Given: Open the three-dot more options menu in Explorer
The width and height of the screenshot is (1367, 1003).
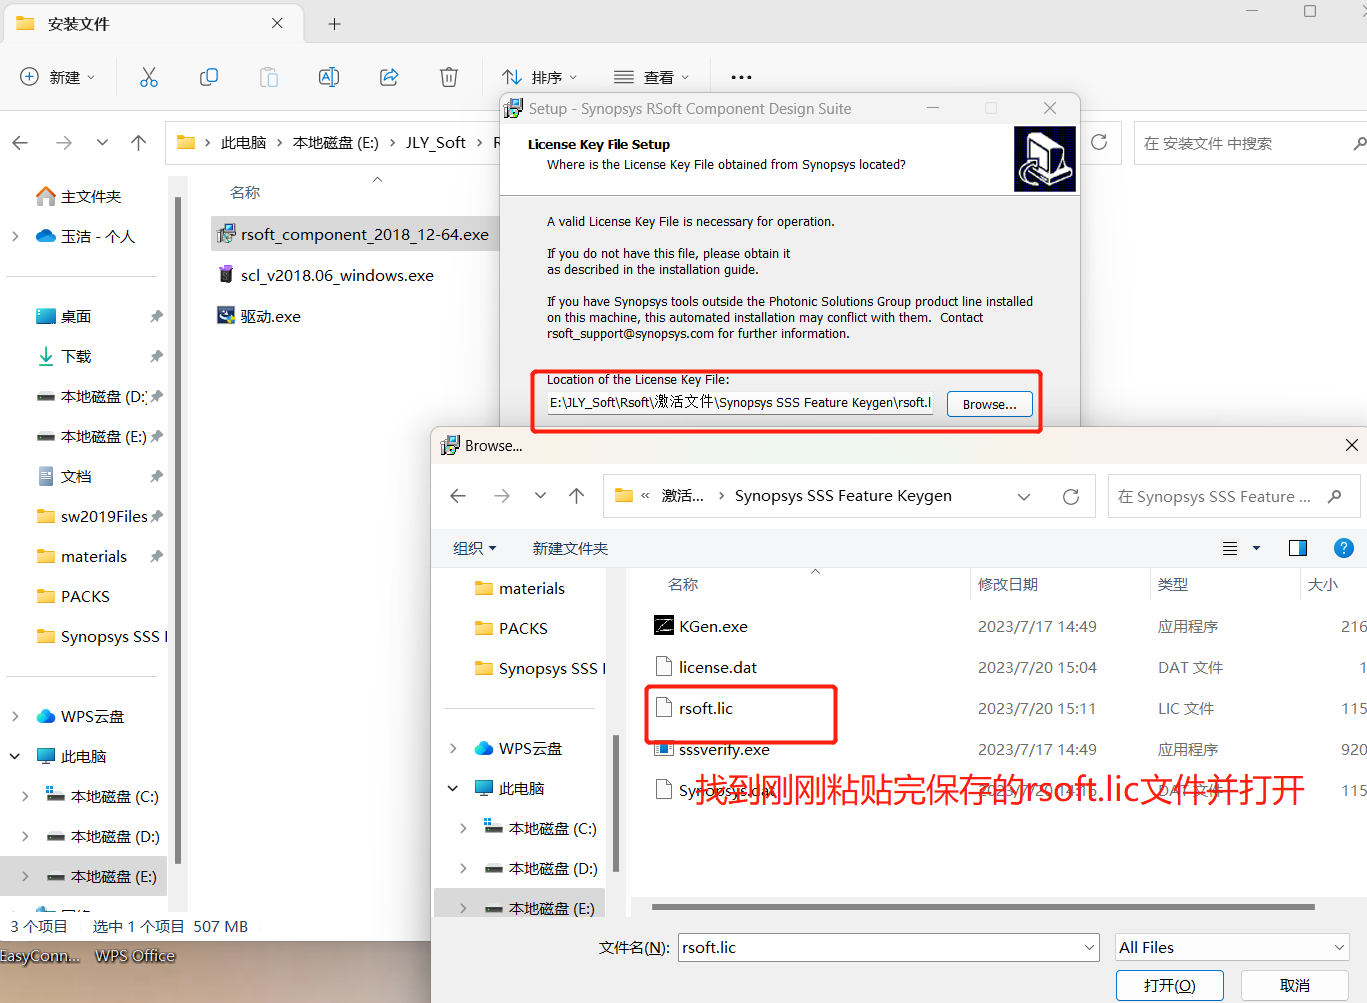Looking at the screenshot, I should (x=741, y=77).
